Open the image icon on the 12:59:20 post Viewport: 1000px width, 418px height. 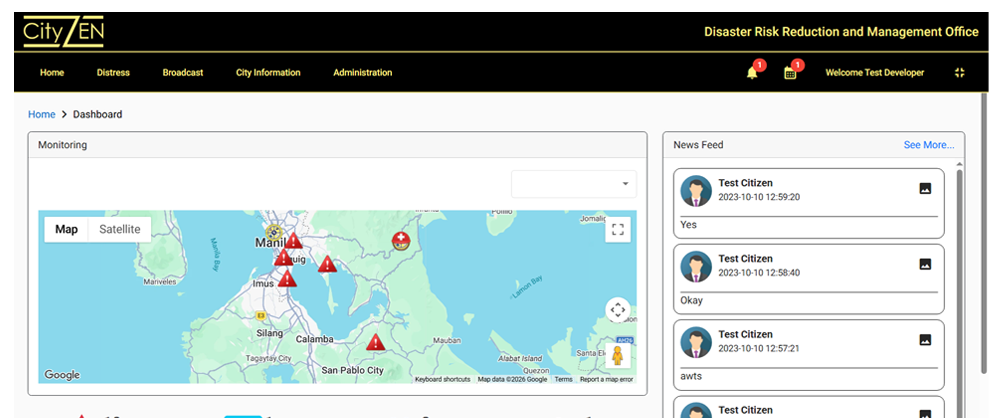pos(925,188)
